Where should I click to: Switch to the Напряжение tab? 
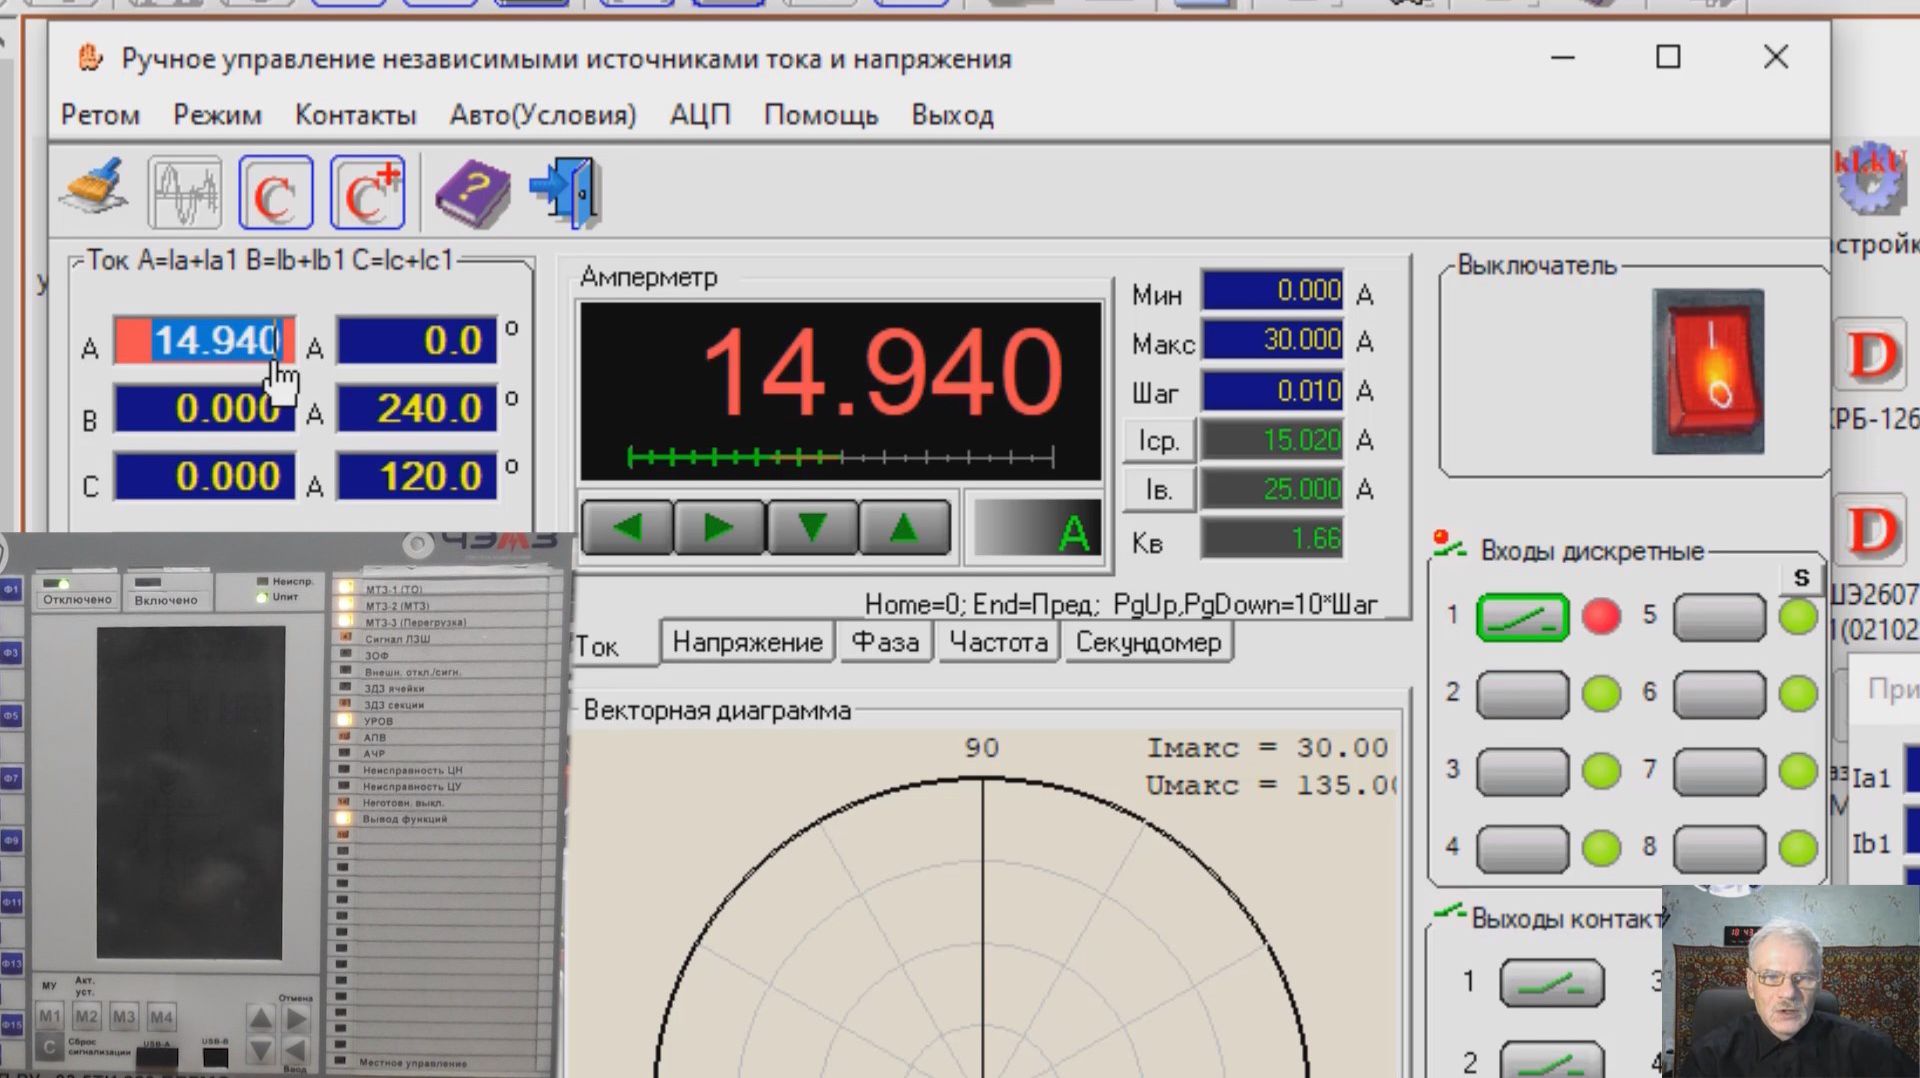(747, 642)
